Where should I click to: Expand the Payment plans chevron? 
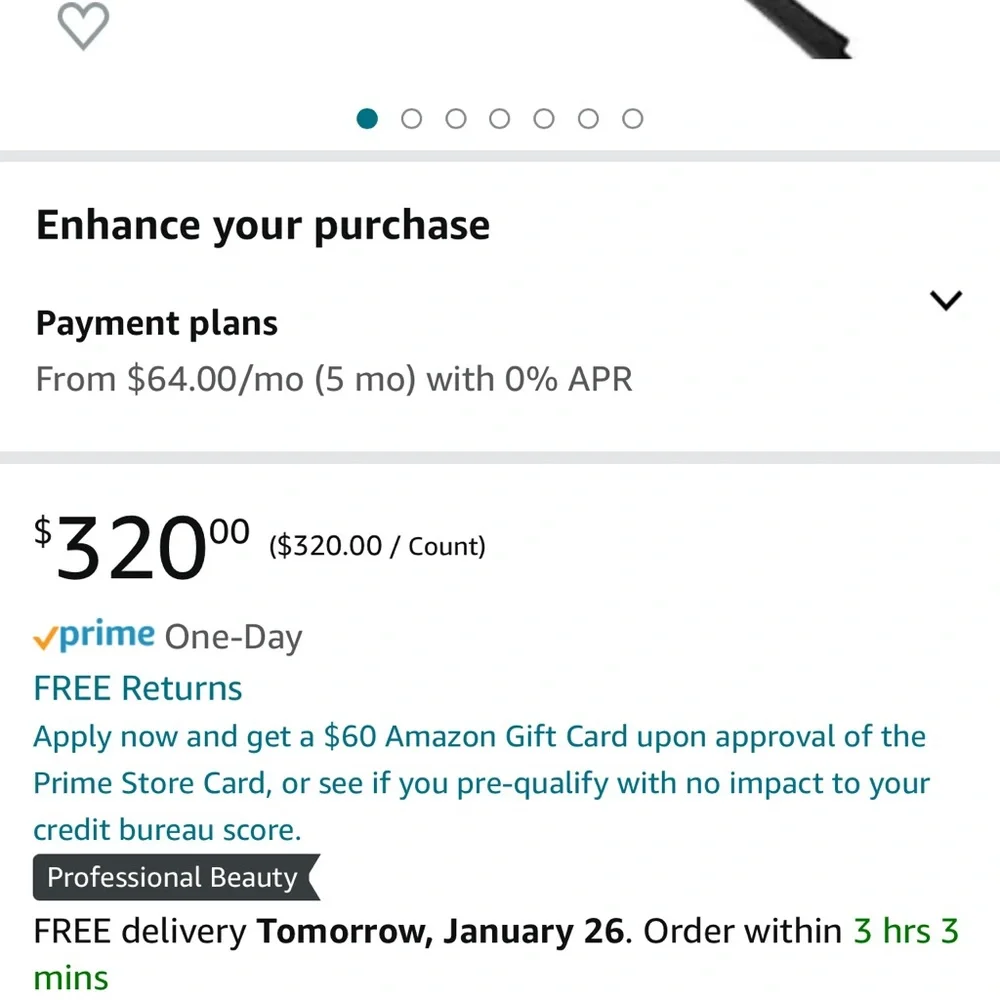coord(945,300)
